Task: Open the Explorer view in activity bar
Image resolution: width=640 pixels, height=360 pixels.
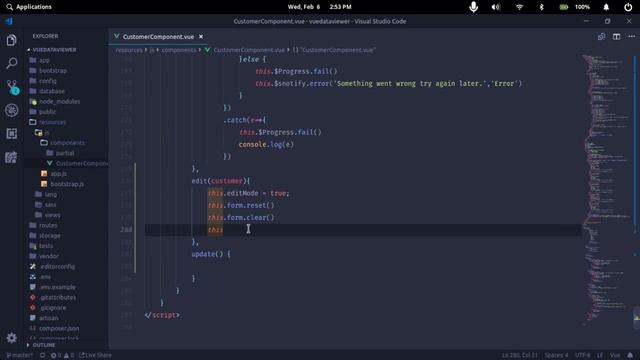Action: click(x=11, y=40)
